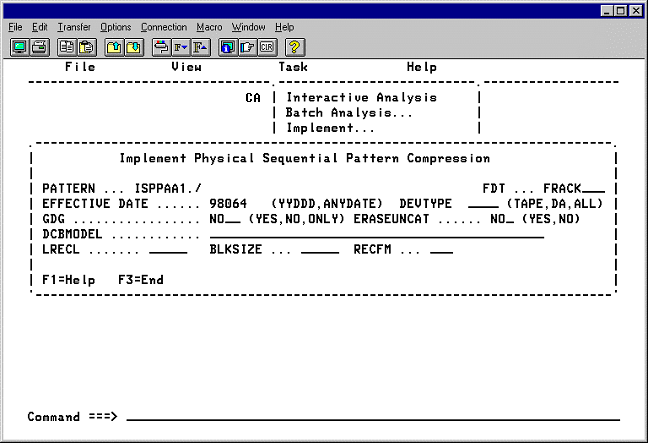Click the print screen printer icon
Screen dimensions: 648x443
tap(40, 47)
